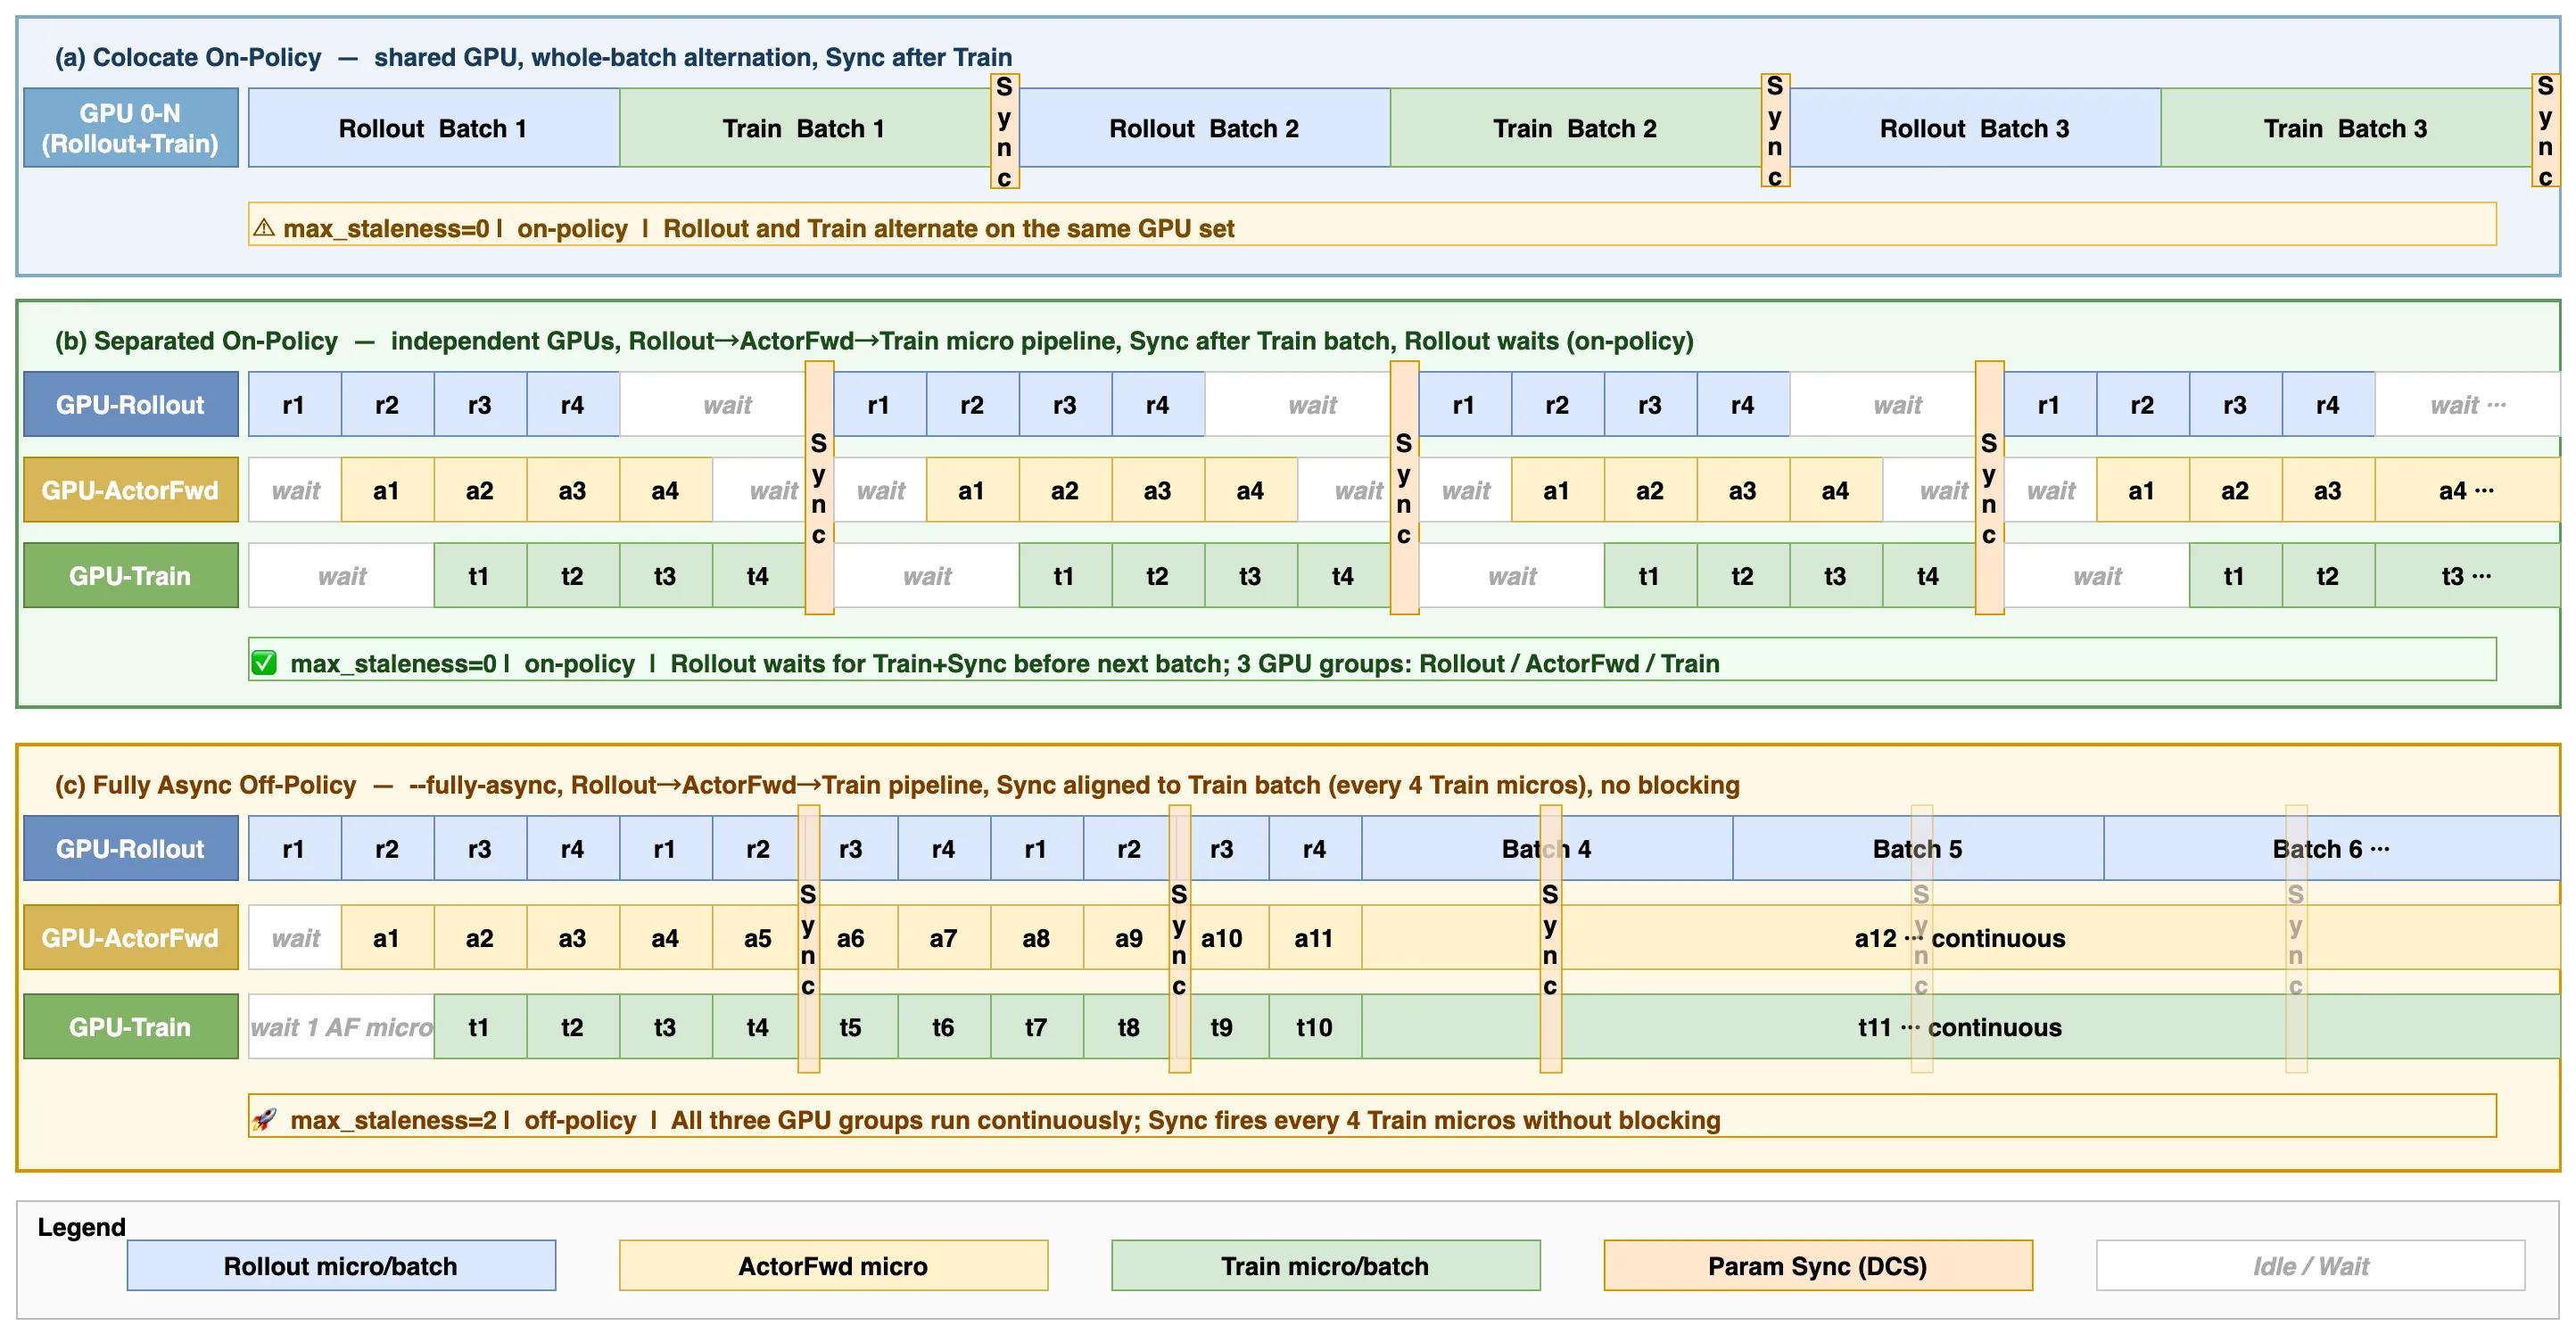Select the a6 ActorFwd cell
2576x1334 pixels.
[x=851, y=937]
